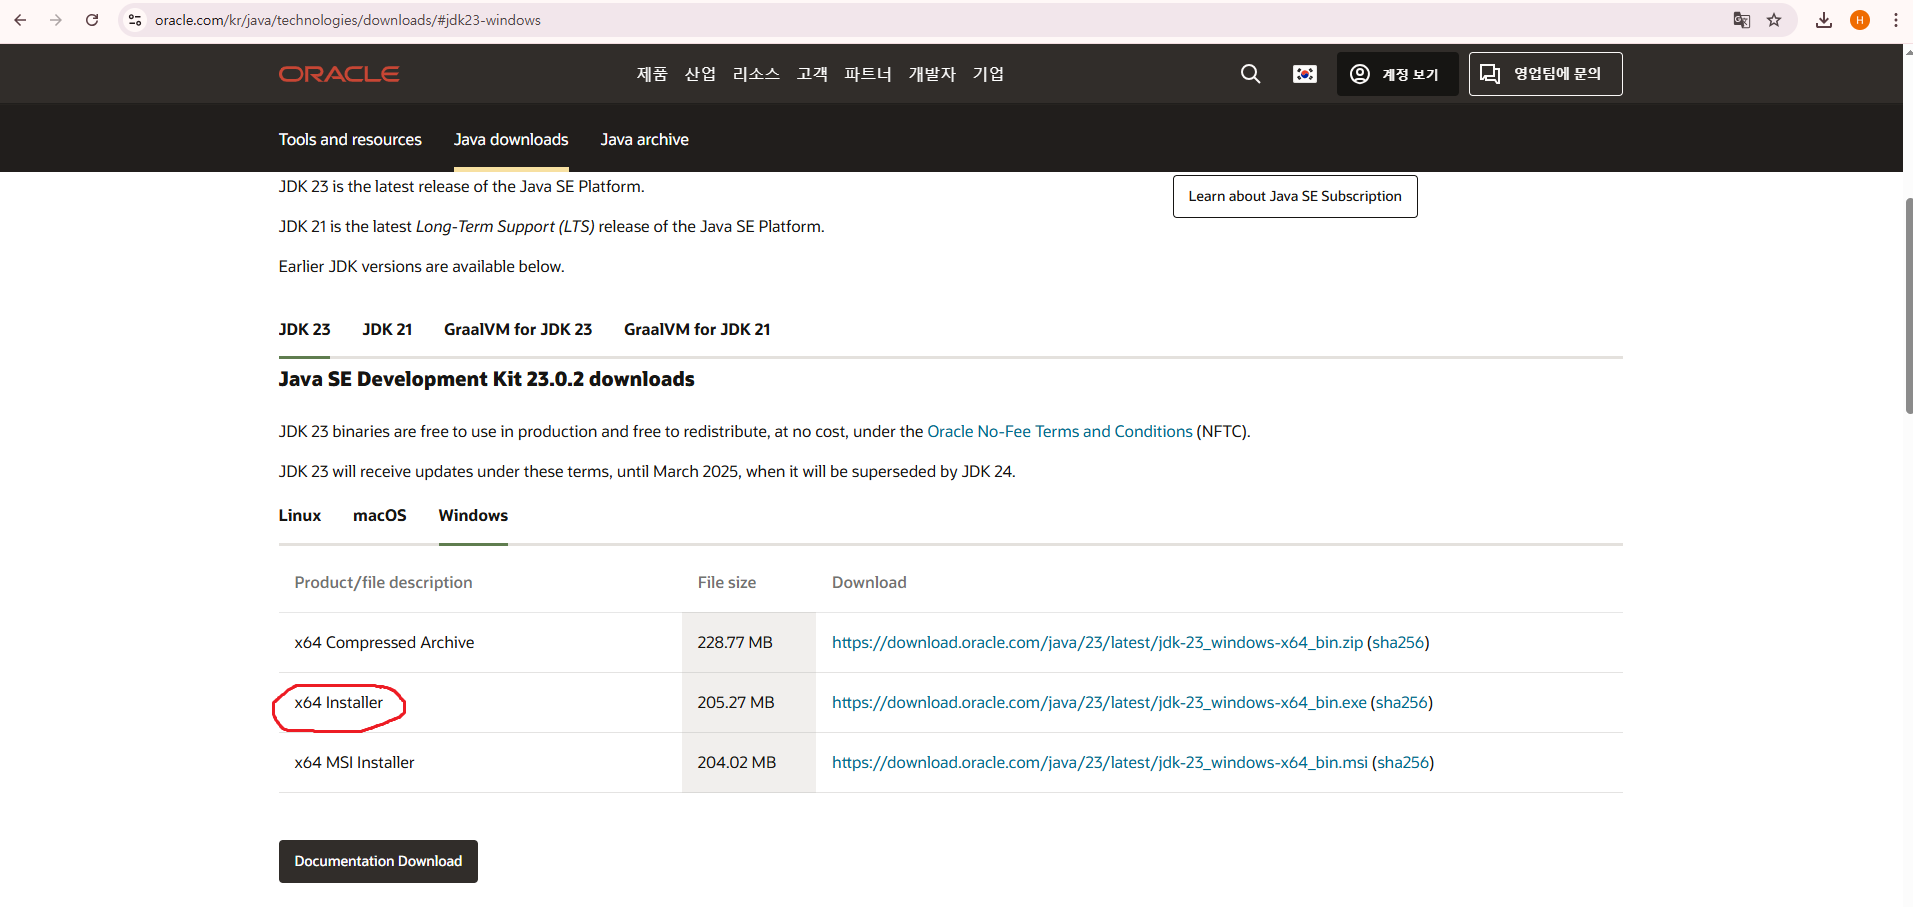The image size is (1913, 907).
Task: Switch to GraalVM for JDK 23 tab
Action: point(518,330)
